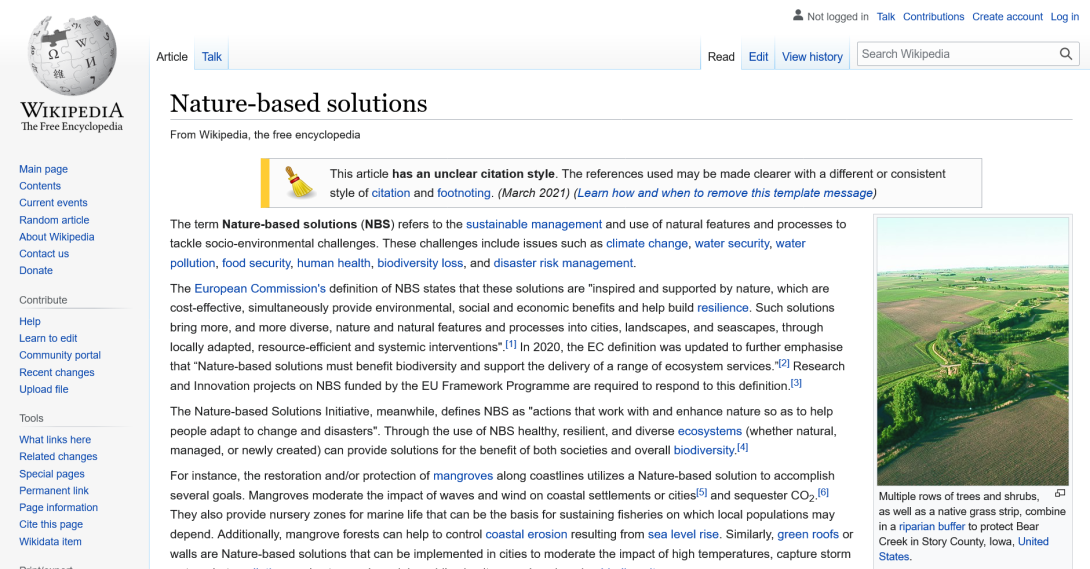Follow the mangroves link
The width and height of the screenshot is (1090, 569).
pos(463,476)
